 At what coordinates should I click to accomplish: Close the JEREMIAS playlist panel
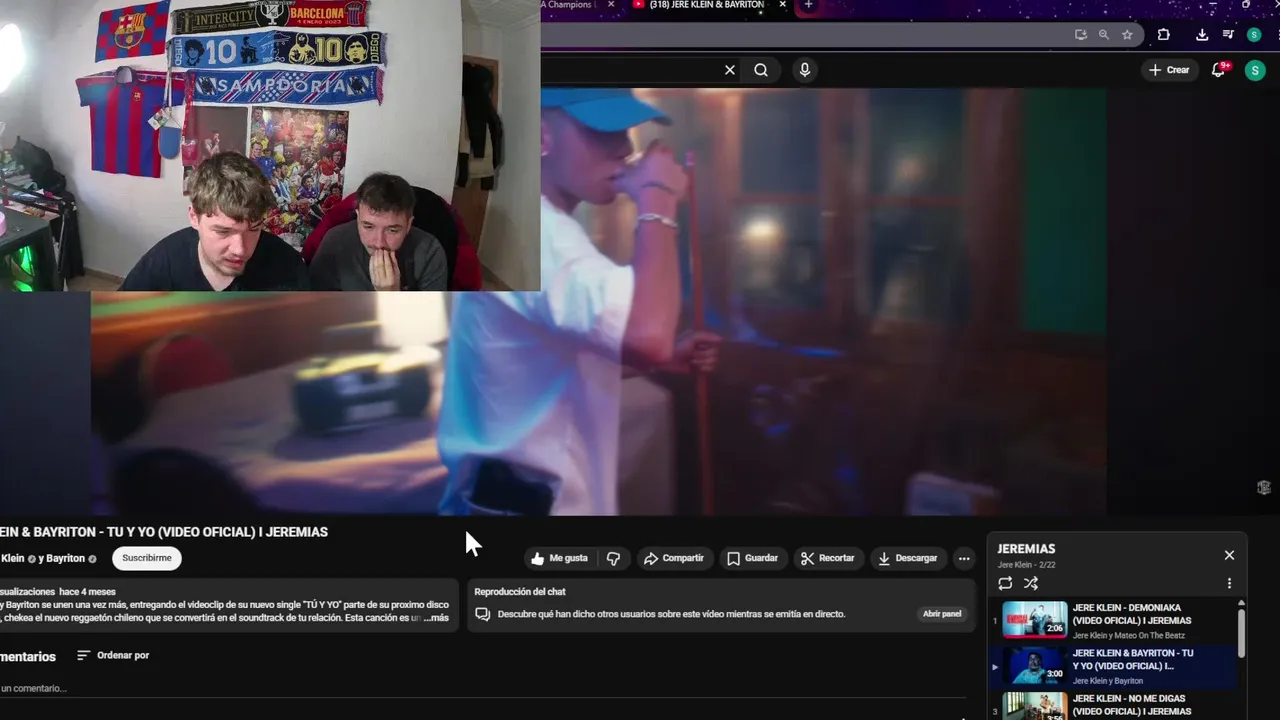pyautogui.click(x=1229, y=555)
